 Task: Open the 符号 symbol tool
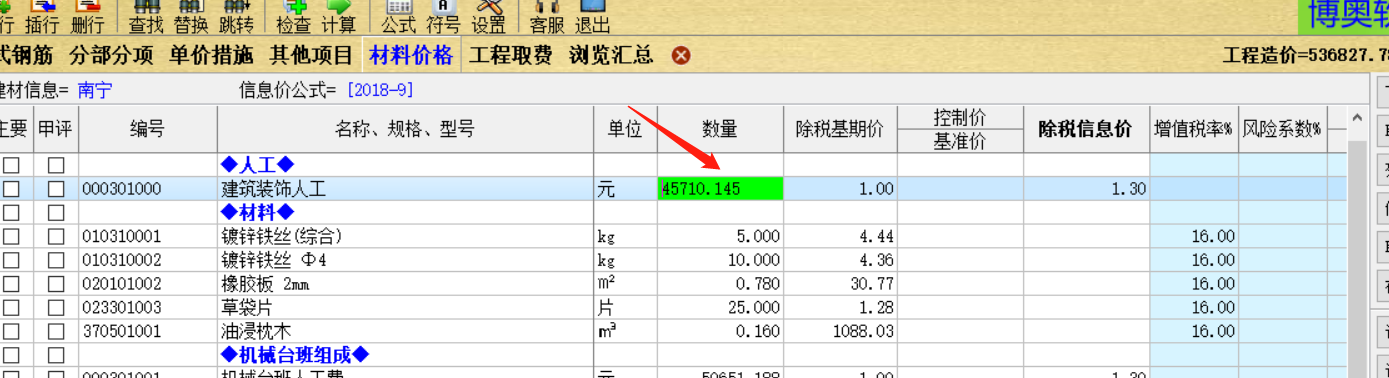pyautogui.click(x=443, y=17)
